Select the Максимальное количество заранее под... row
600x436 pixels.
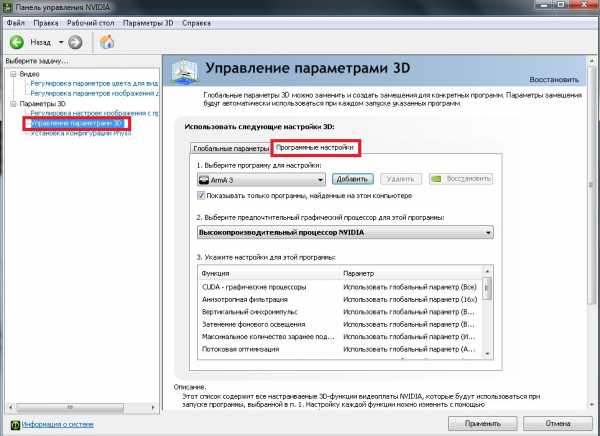point(341,337)
